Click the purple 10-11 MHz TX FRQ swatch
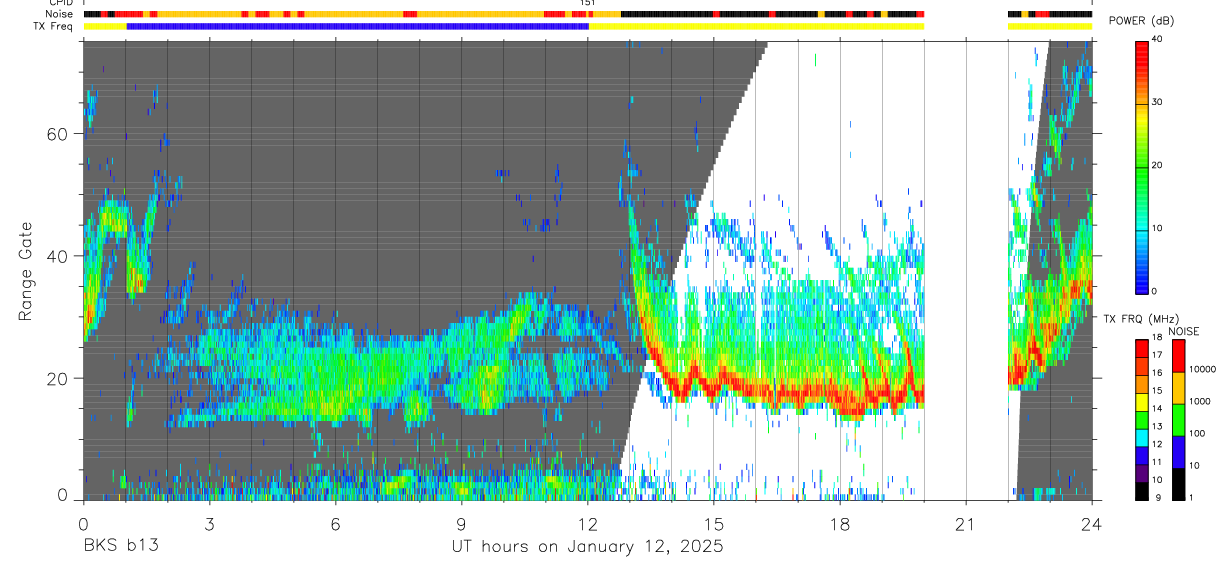The height and width of the screenshot is (567, 1228). click(x=1141, y=471)
